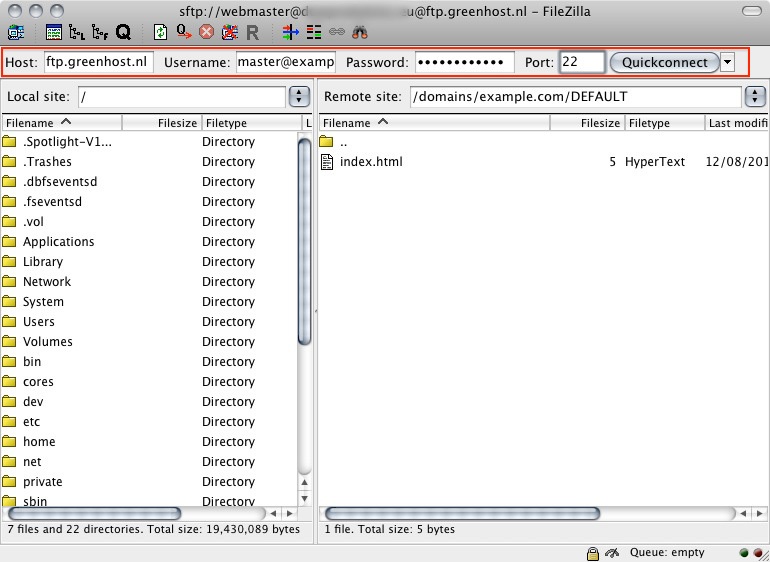Click the lock encryption status icon

(593, 554)
